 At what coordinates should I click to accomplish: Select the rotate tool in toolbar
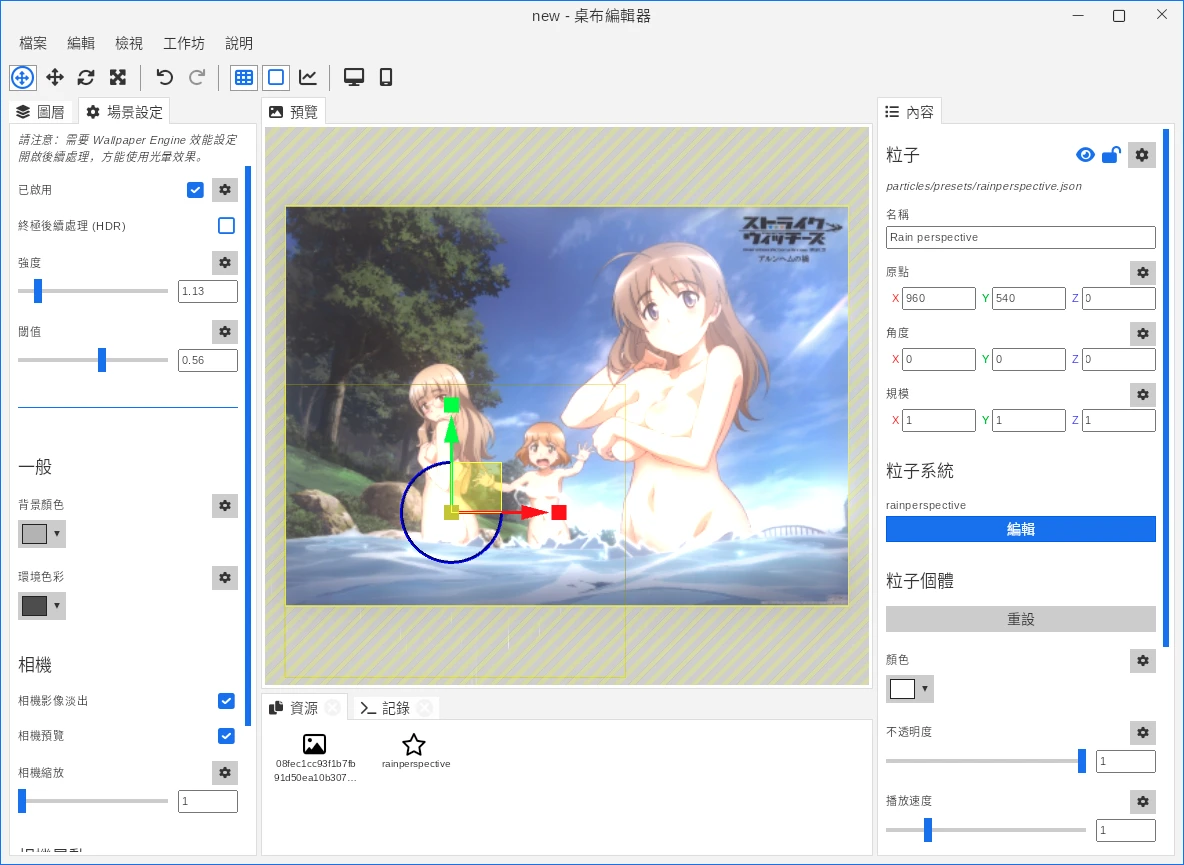[86, 77]
